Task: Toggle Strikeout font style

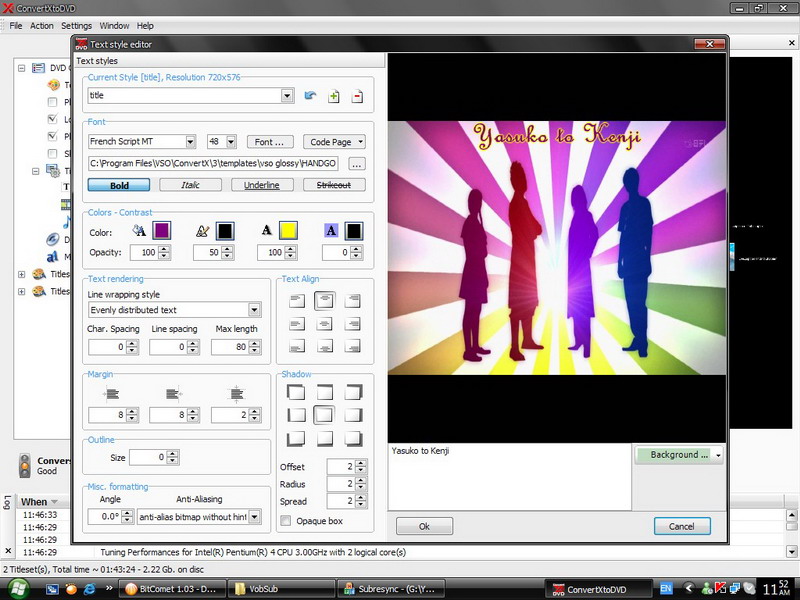Action: coord(334,185)
